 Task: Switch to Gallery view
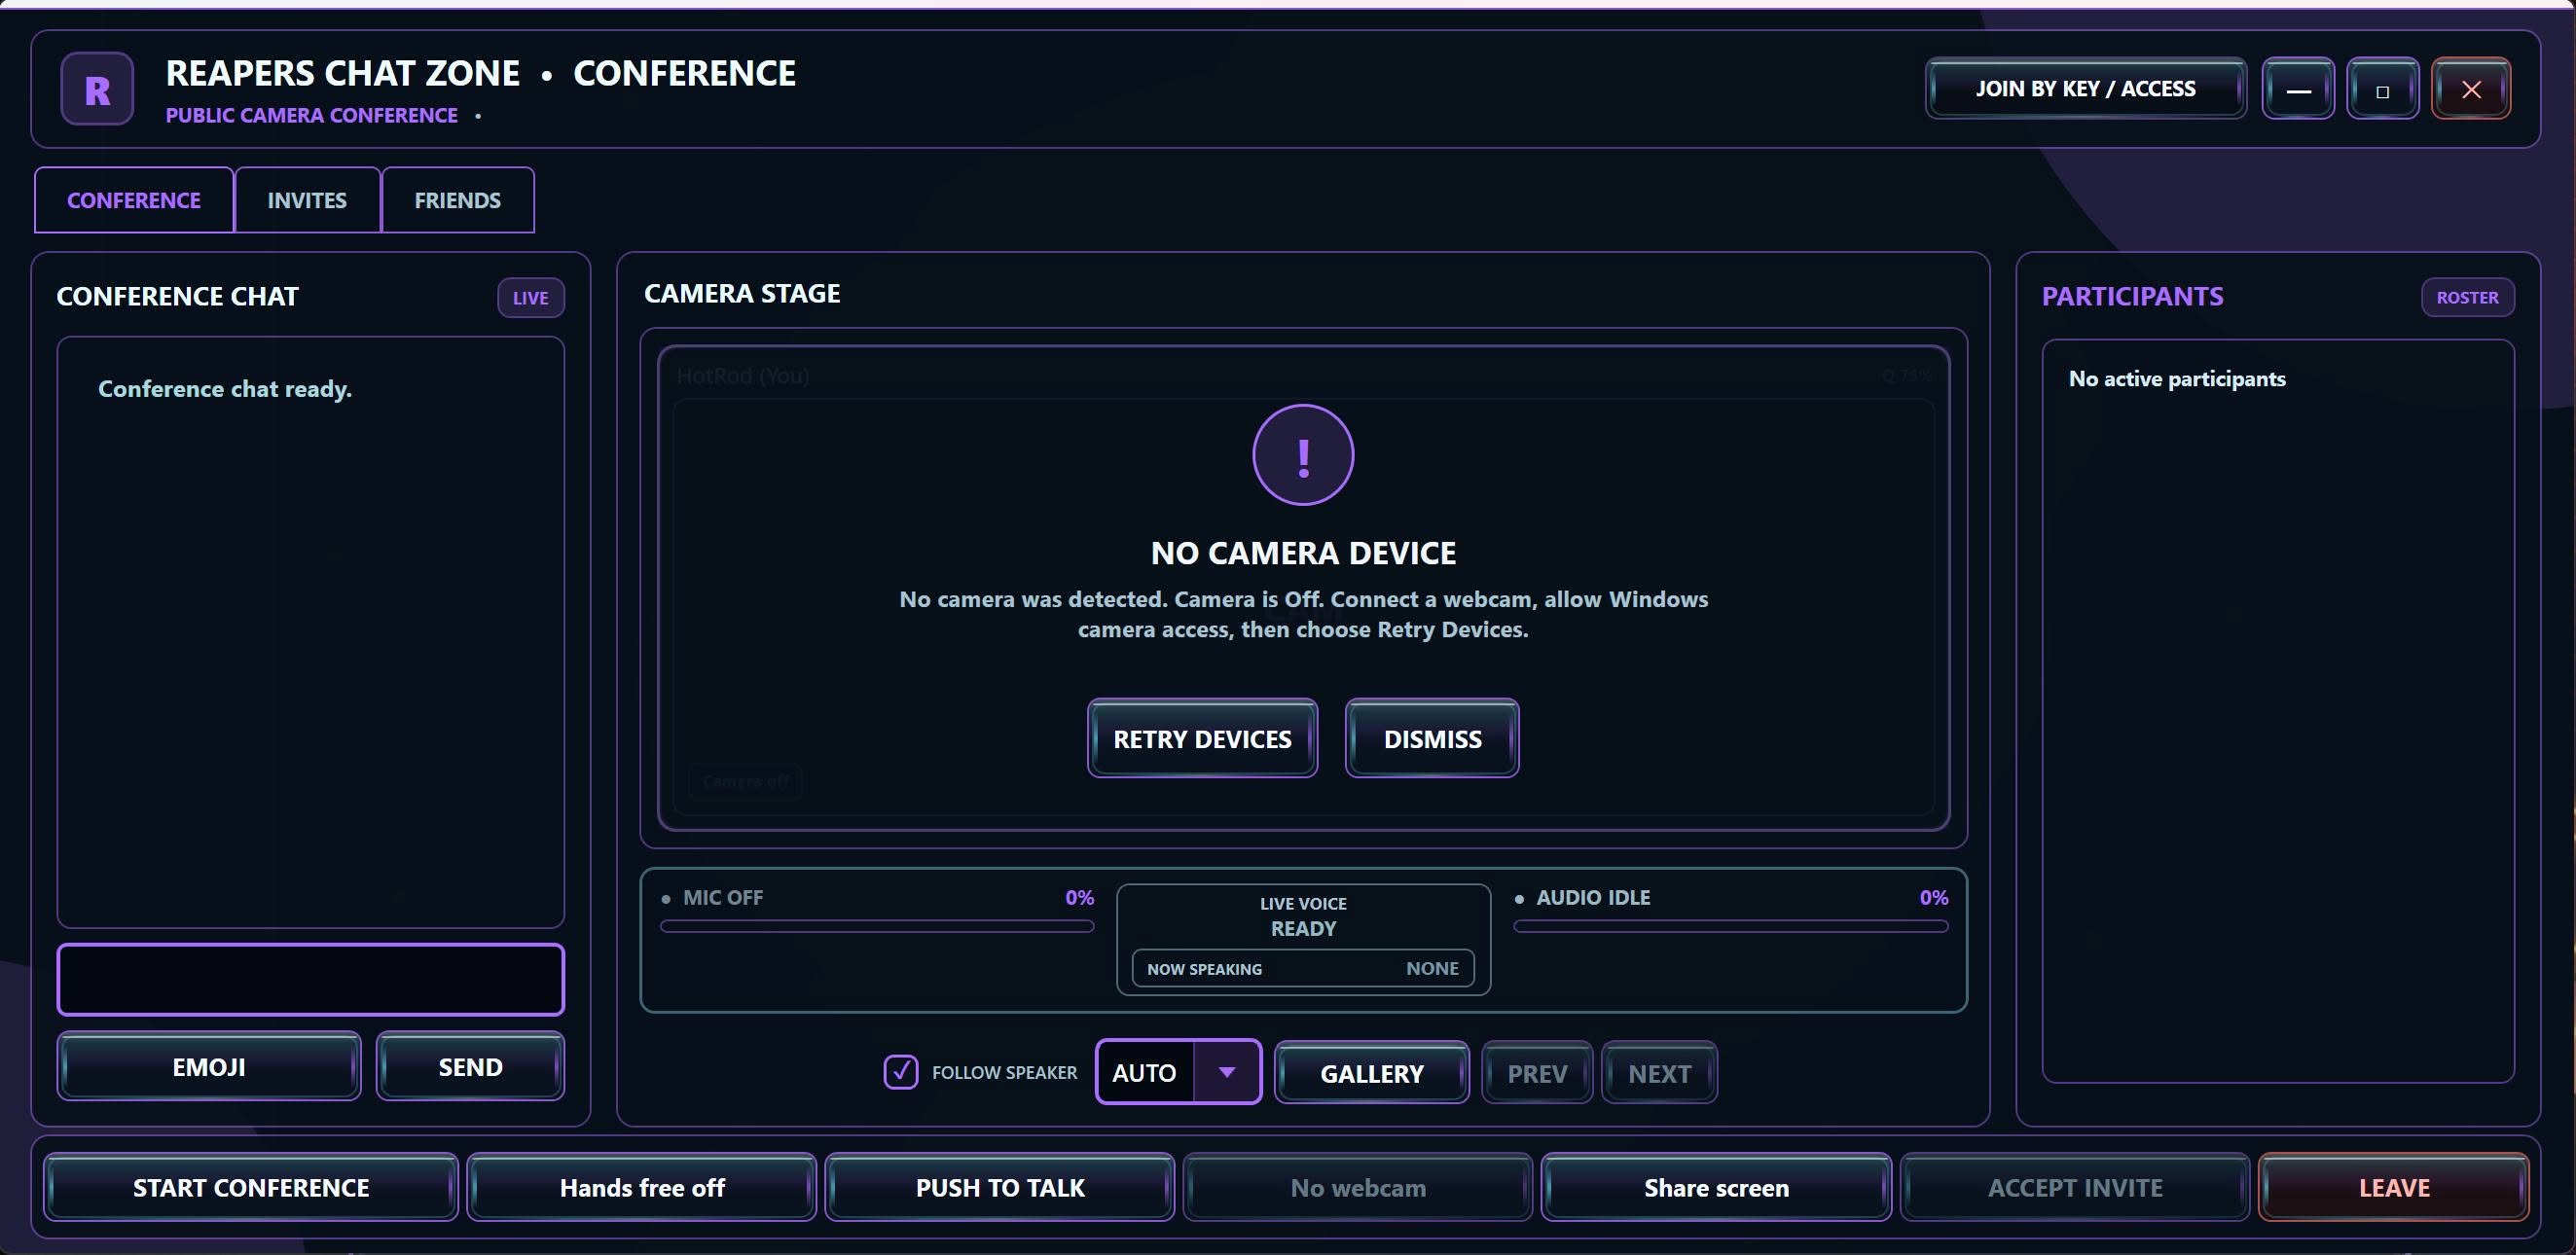click(x=1371, y=1073)
